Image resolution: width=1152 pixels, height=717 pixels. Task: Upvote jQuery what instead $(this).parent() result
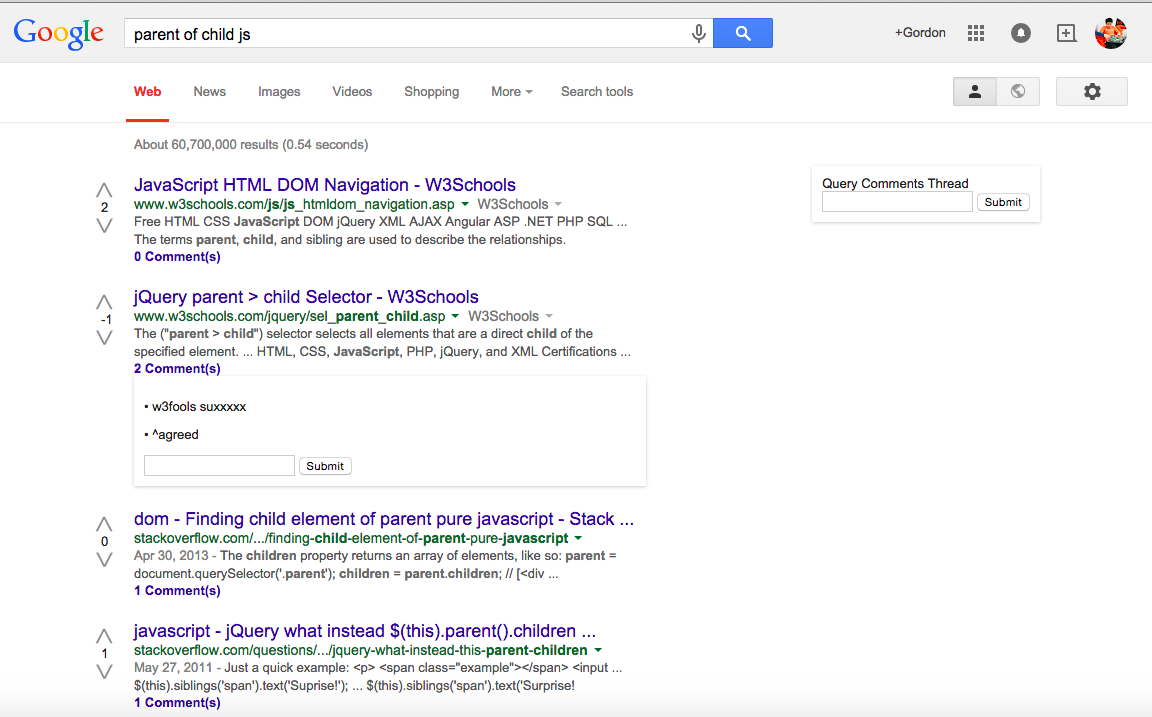(104, 635)
